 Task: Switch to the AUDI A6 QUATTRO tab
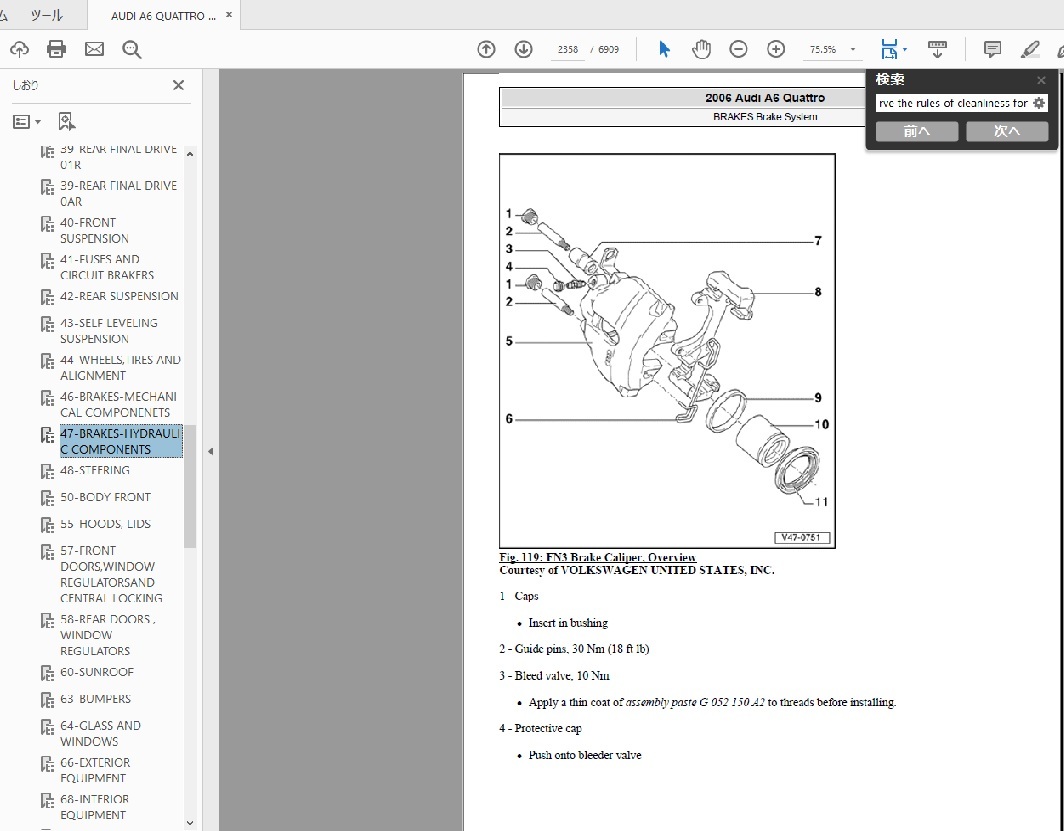click(x=163, y=16)
